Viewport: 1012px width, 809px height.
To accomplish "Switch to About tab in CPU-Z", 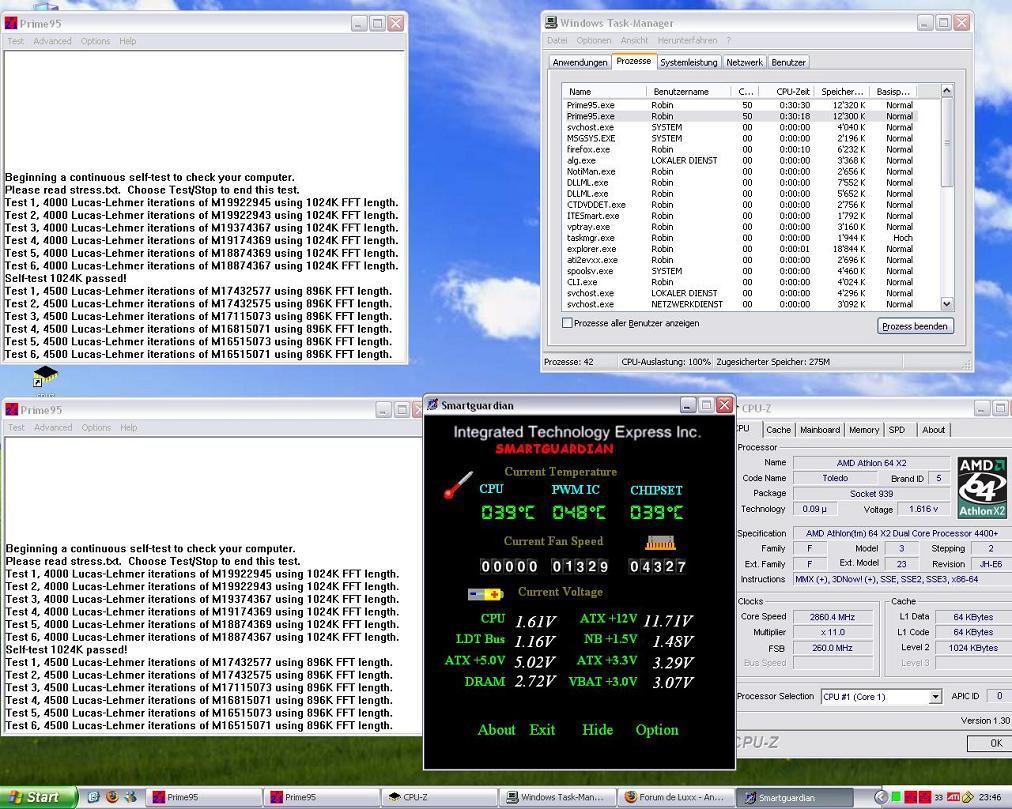I will point(933,430).
